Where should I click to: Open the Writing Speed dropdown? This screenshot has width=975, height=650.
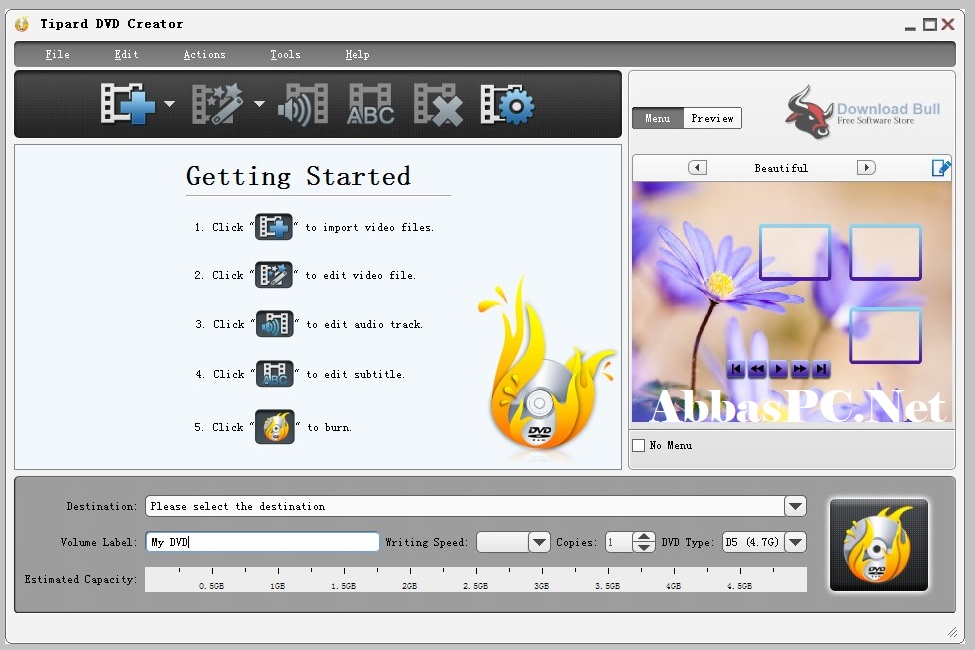[539, 542]
